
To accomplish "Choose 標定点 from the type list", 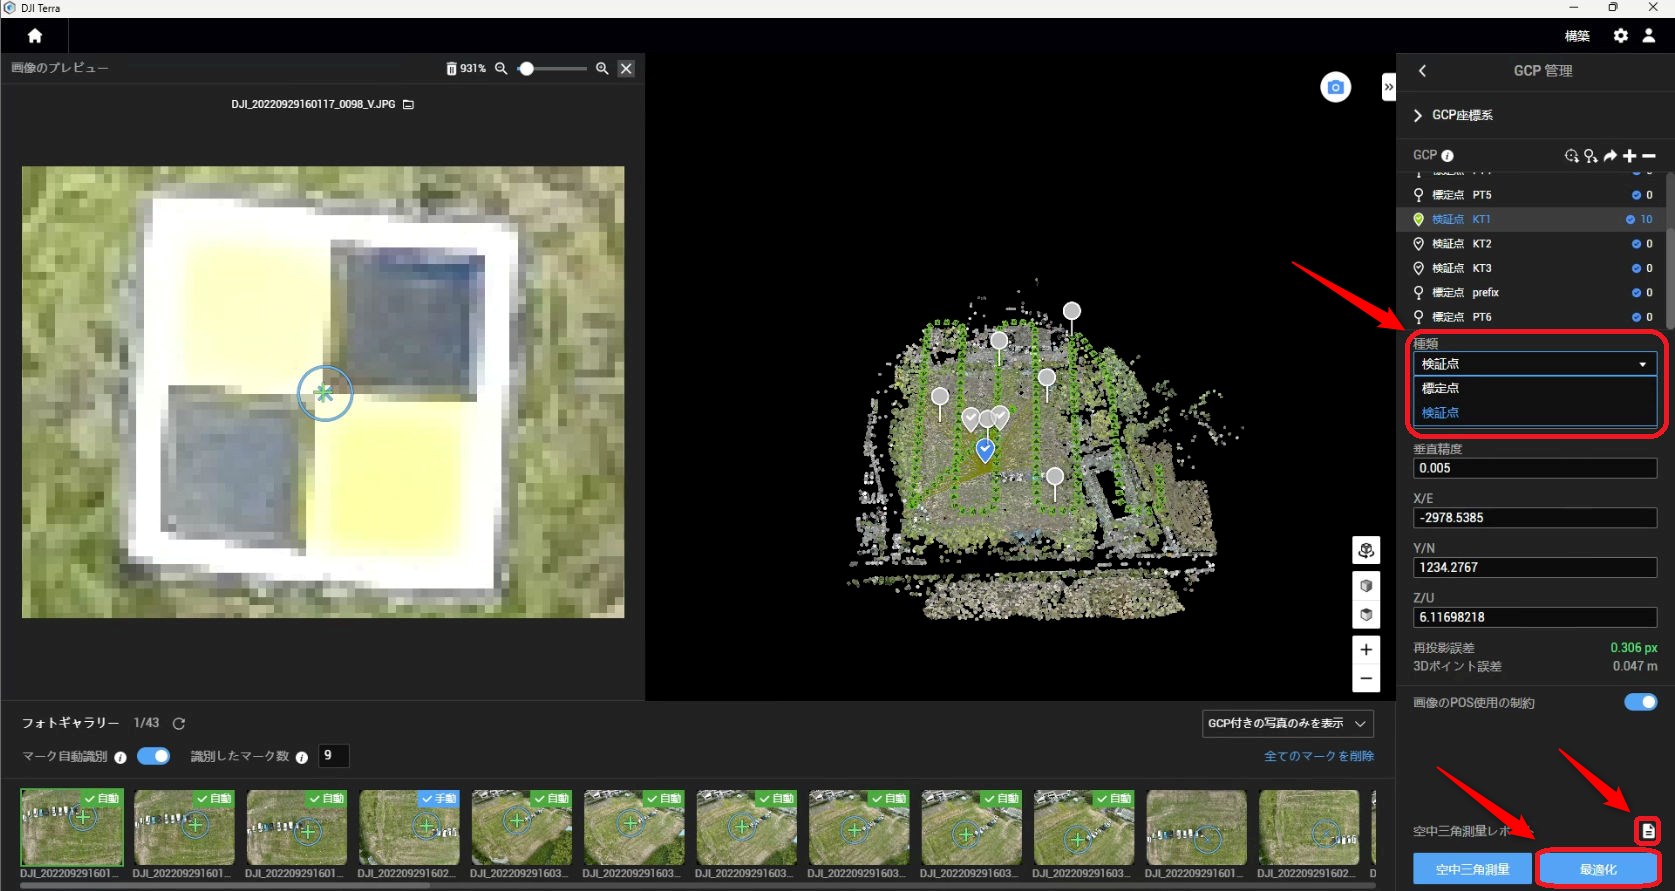I will coord(1441,388).
